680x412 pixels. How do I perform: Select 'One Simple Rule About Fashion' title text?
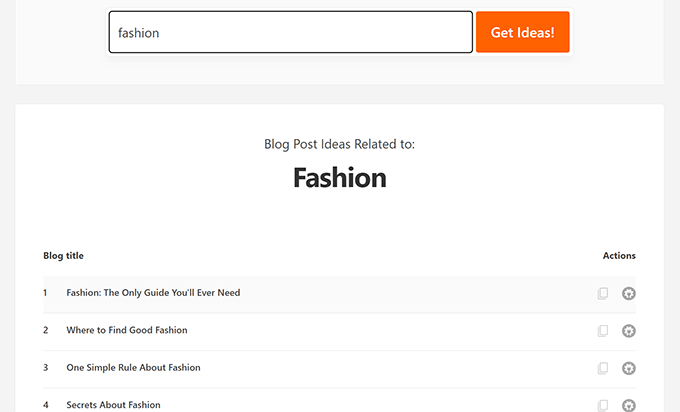click(133, 367)
